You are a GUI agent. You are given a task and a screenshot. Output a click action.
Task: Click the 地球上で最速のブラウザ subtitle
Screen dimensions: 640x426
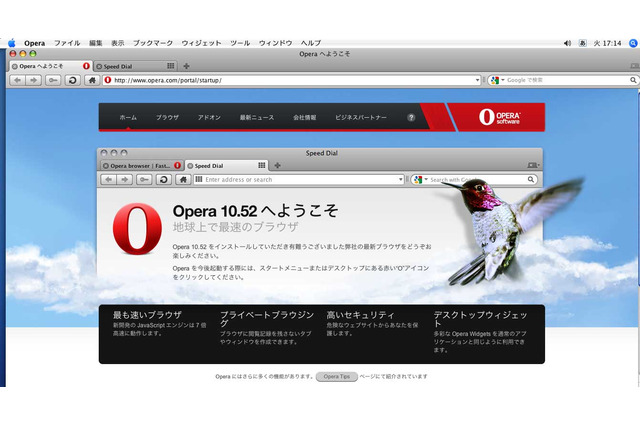tap(236, 227)
